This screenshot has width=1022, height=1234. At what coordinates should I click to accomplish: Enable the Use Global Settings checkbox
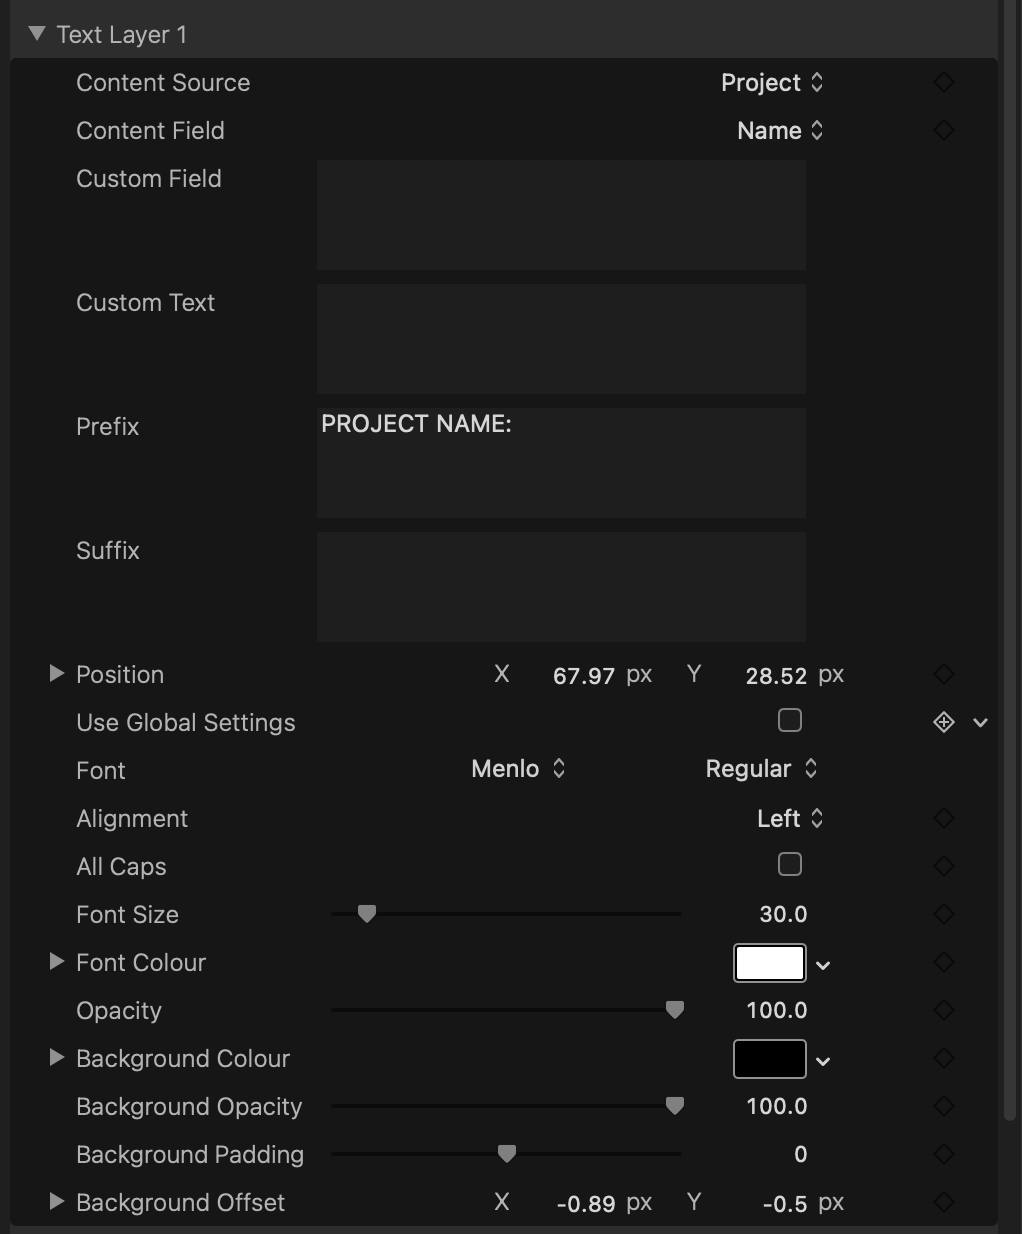790,721
